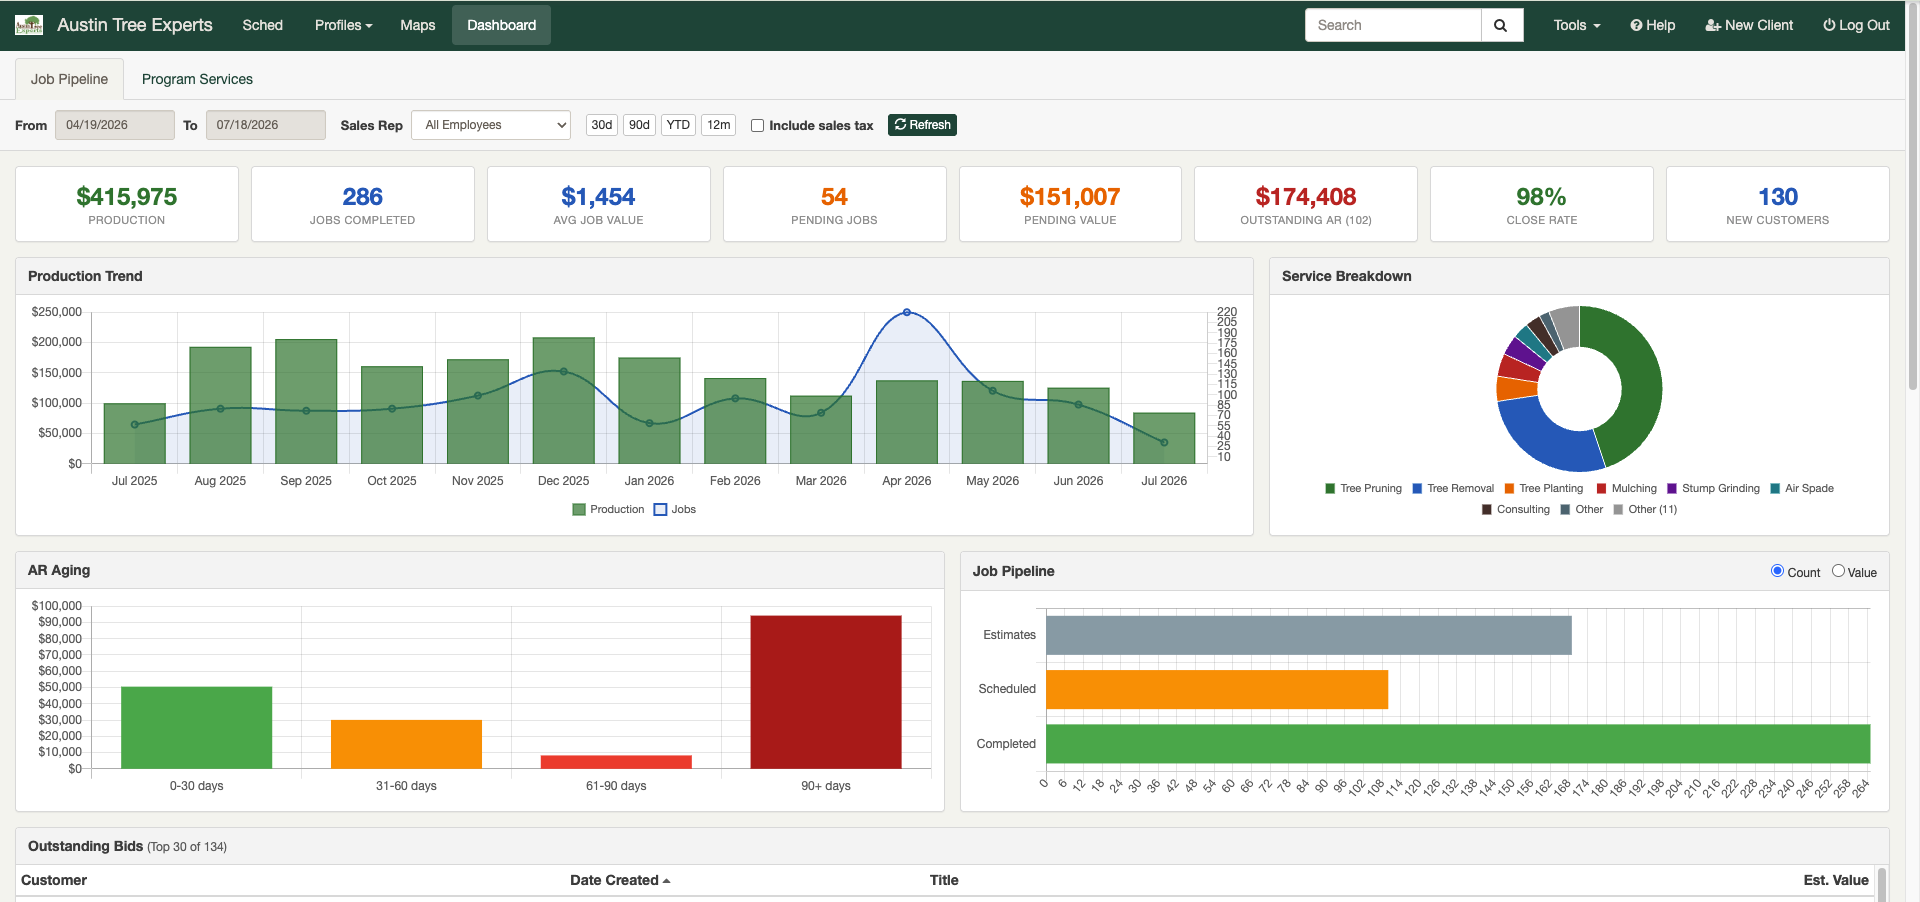Click the $415,975 Production card
The image size is (1920, 902).
tap(127, 204)
